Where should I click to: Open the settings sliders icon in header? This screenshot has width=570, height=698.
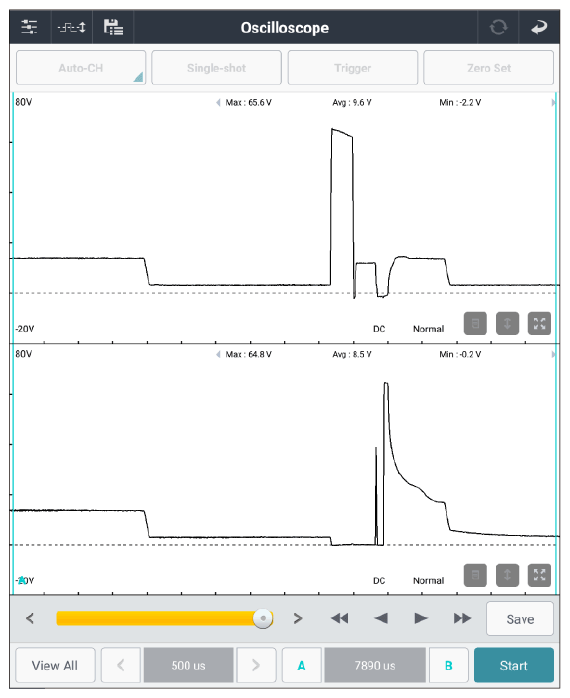coord(29,27)
